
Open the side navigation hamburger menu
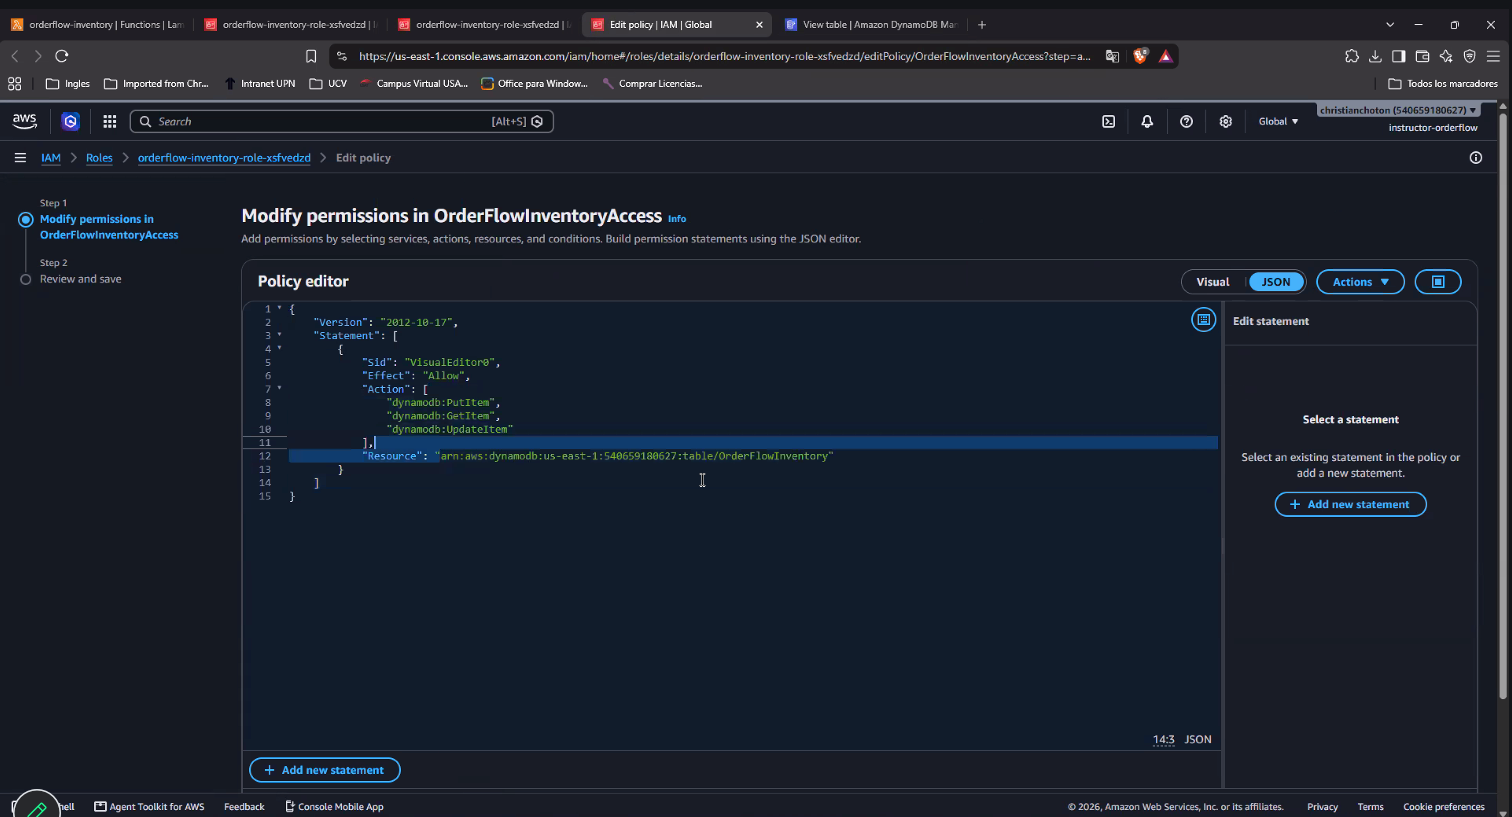click(20, 158)
